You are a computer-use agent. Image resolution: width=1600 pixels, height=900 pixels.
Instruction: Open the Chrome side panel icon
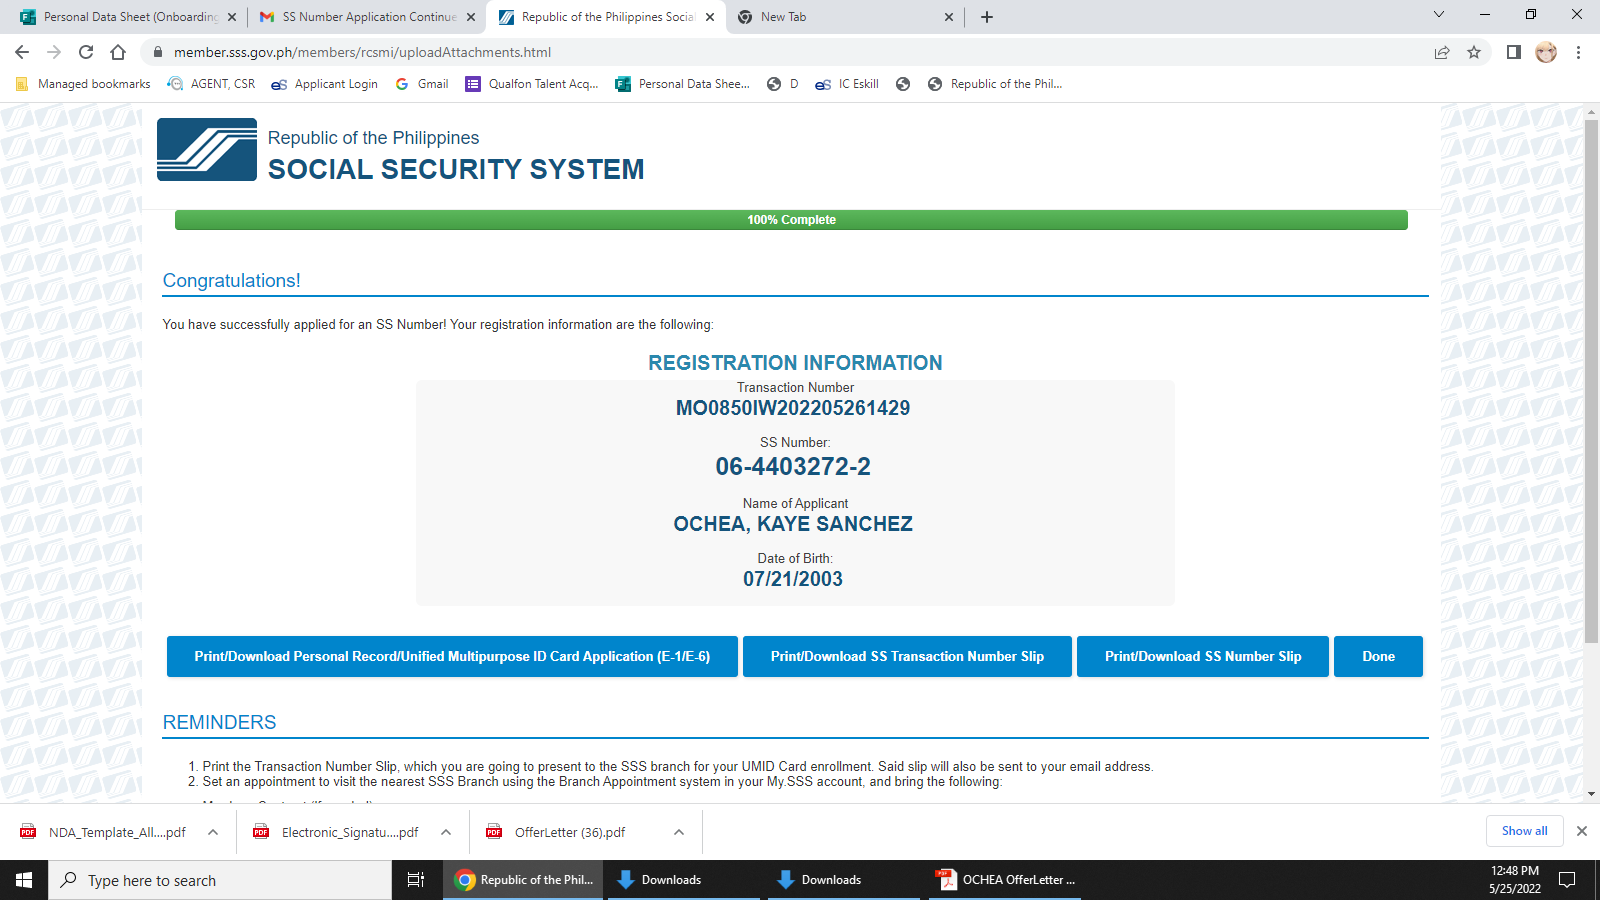point(1514,52)
